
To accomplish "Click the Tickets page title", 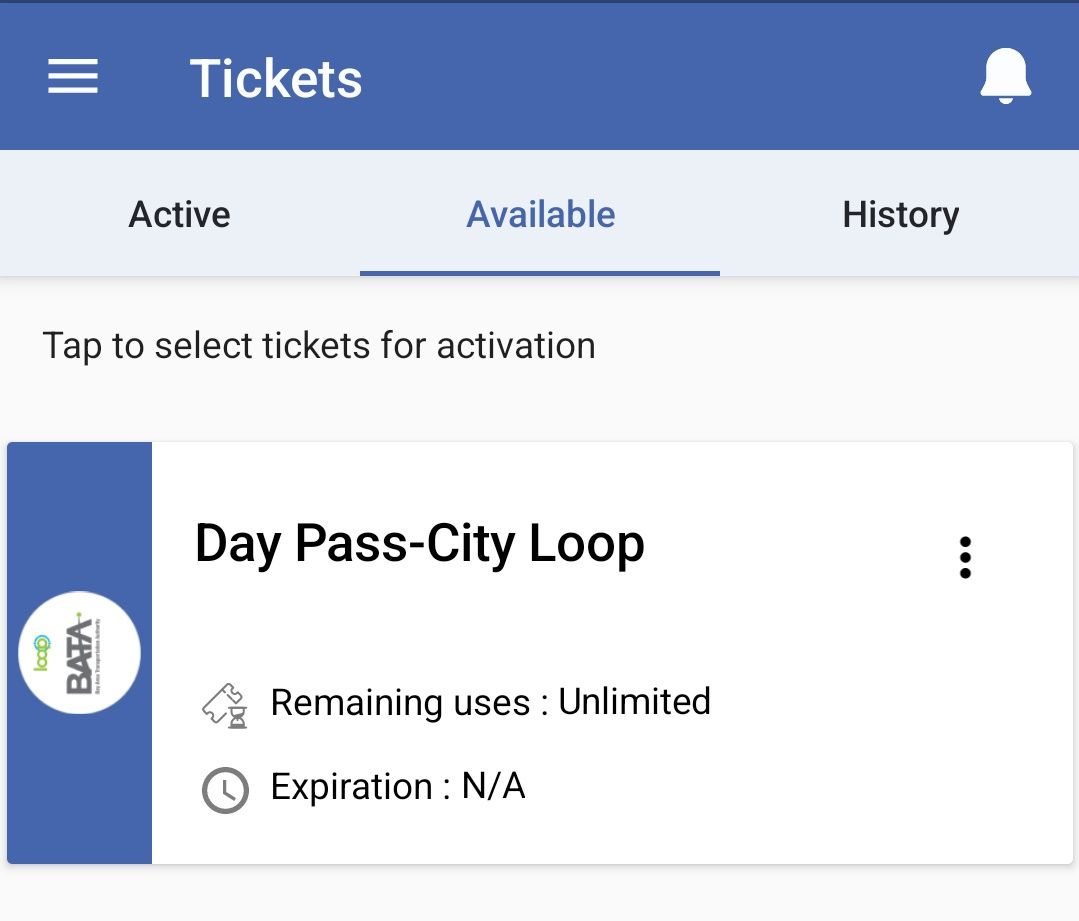I will (x=276, y=78).
